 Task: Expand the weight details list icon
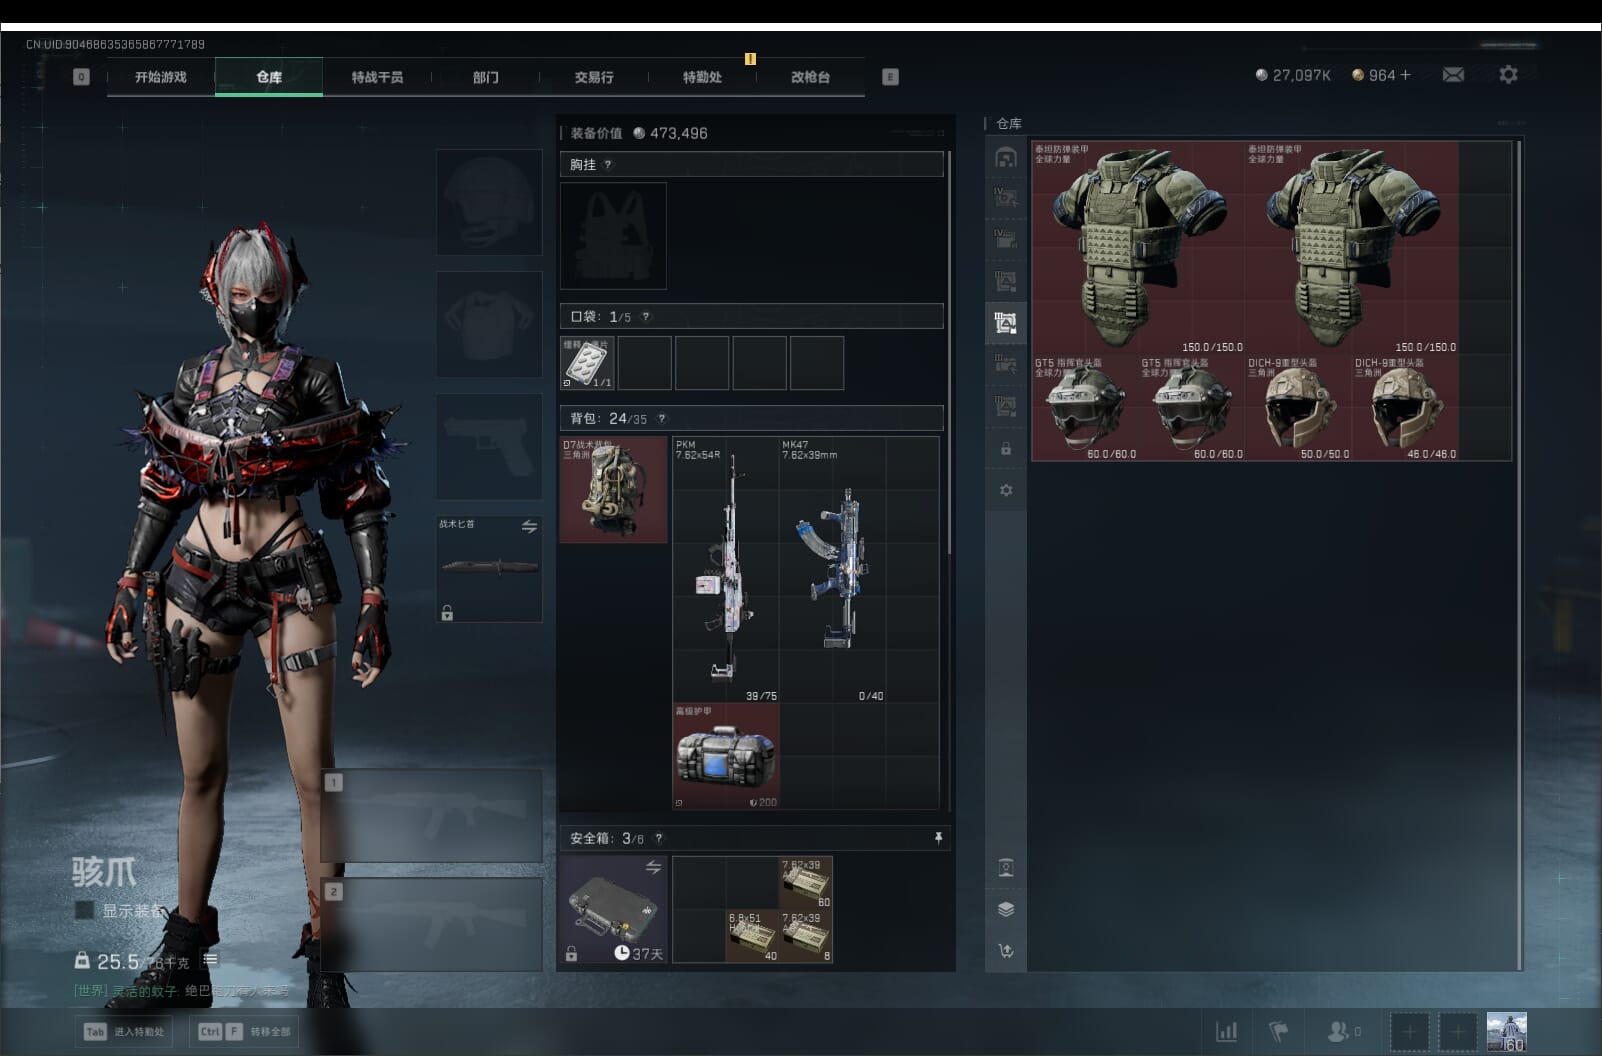click(x=210, y=960)
